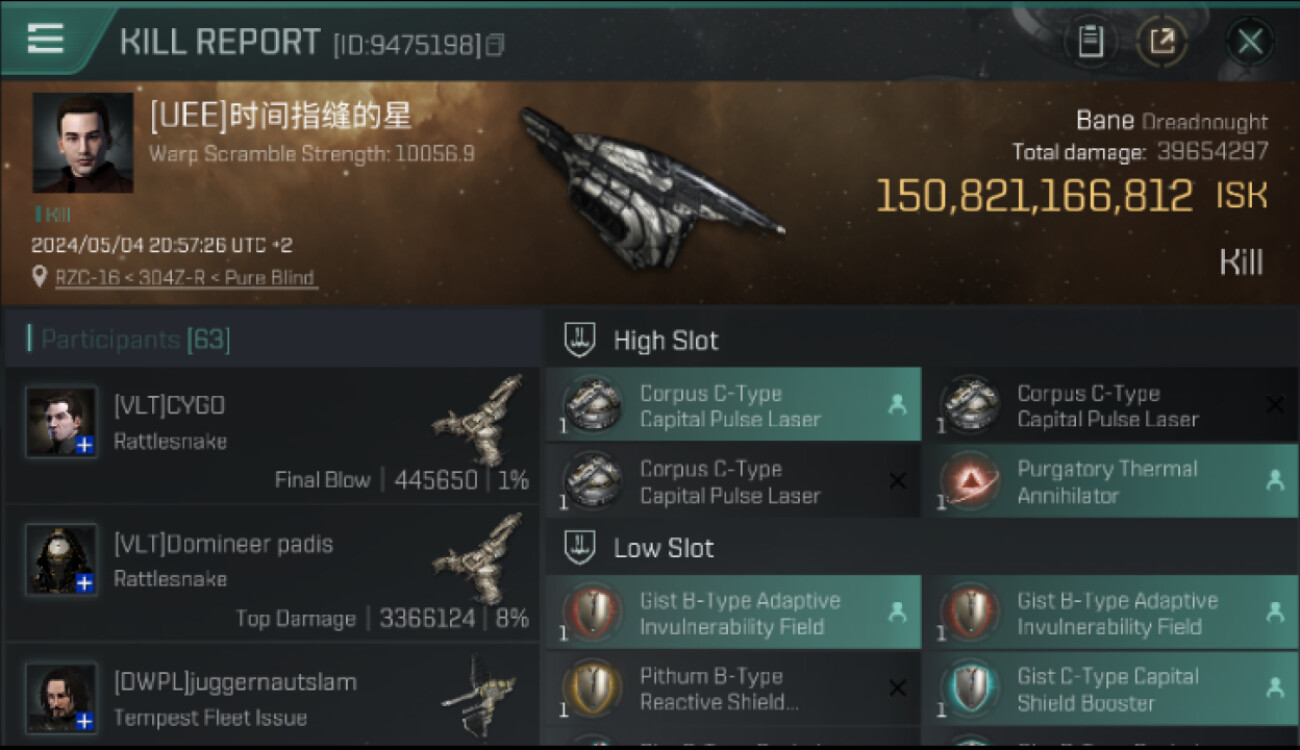The width and height of the screenshot is (1300, 750).
Task: Select Pithum B-Type Reactive Shield module
Action: 733,689
